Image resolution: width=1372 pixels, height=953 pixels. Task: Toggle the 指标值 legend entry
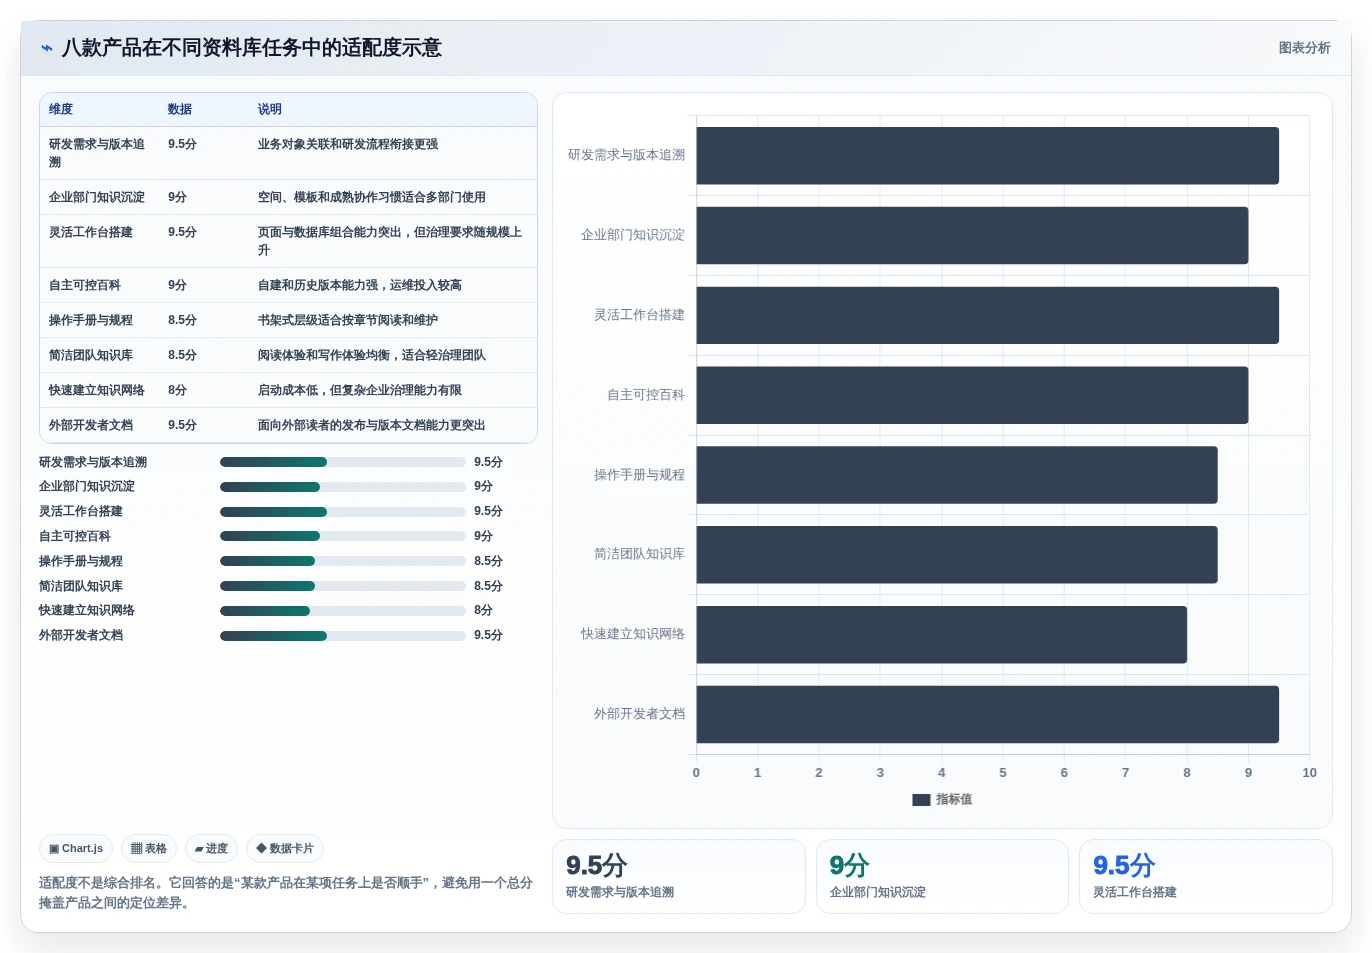pyautogui.click(x=942, y=800)
